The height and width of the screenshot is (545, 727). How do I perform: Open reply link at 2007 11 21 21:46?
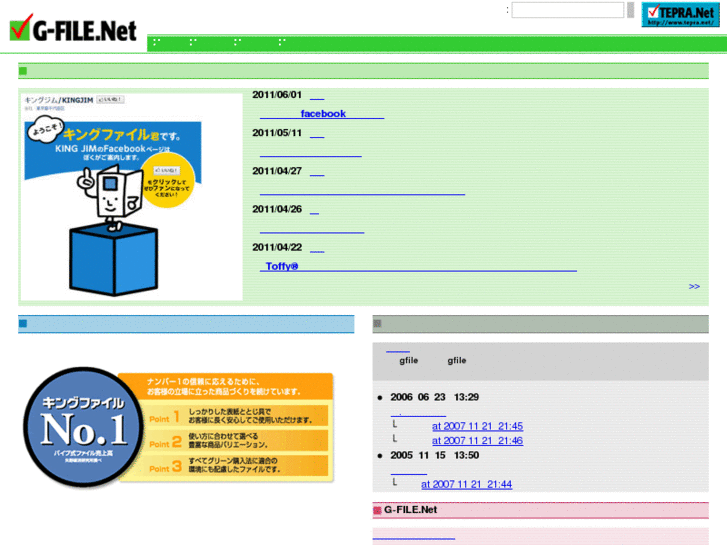tap(478, 441)
